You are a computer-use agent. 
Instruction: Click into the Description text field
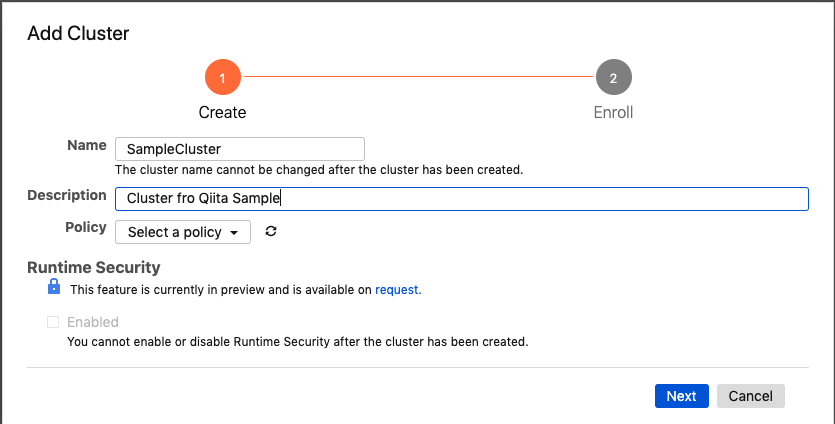point(462,199)
